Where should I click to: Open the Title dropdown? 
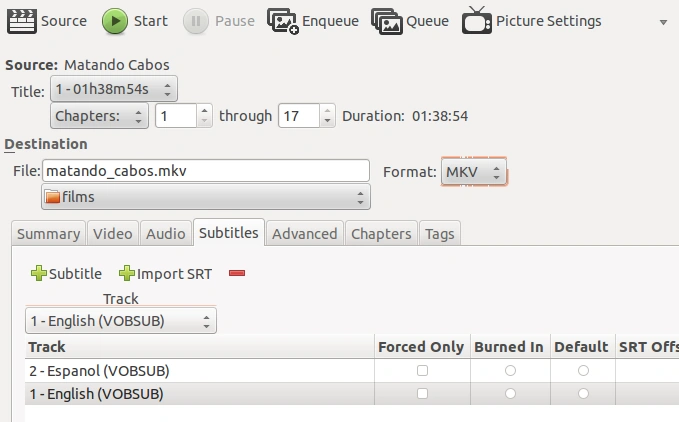(113, 90)
